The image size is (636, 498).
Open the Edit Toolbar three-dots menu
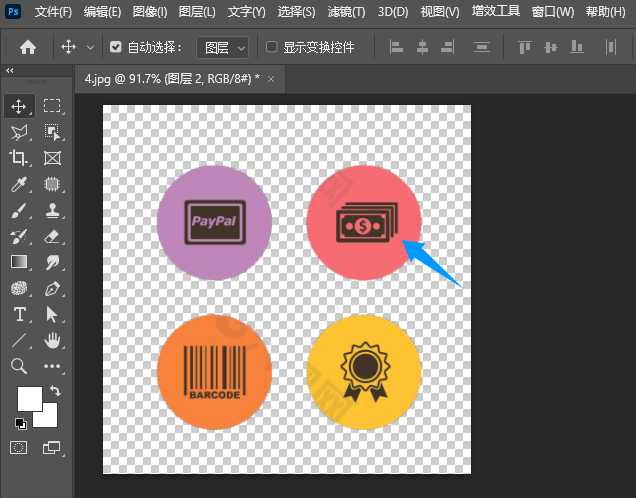(x=52, y=366)
